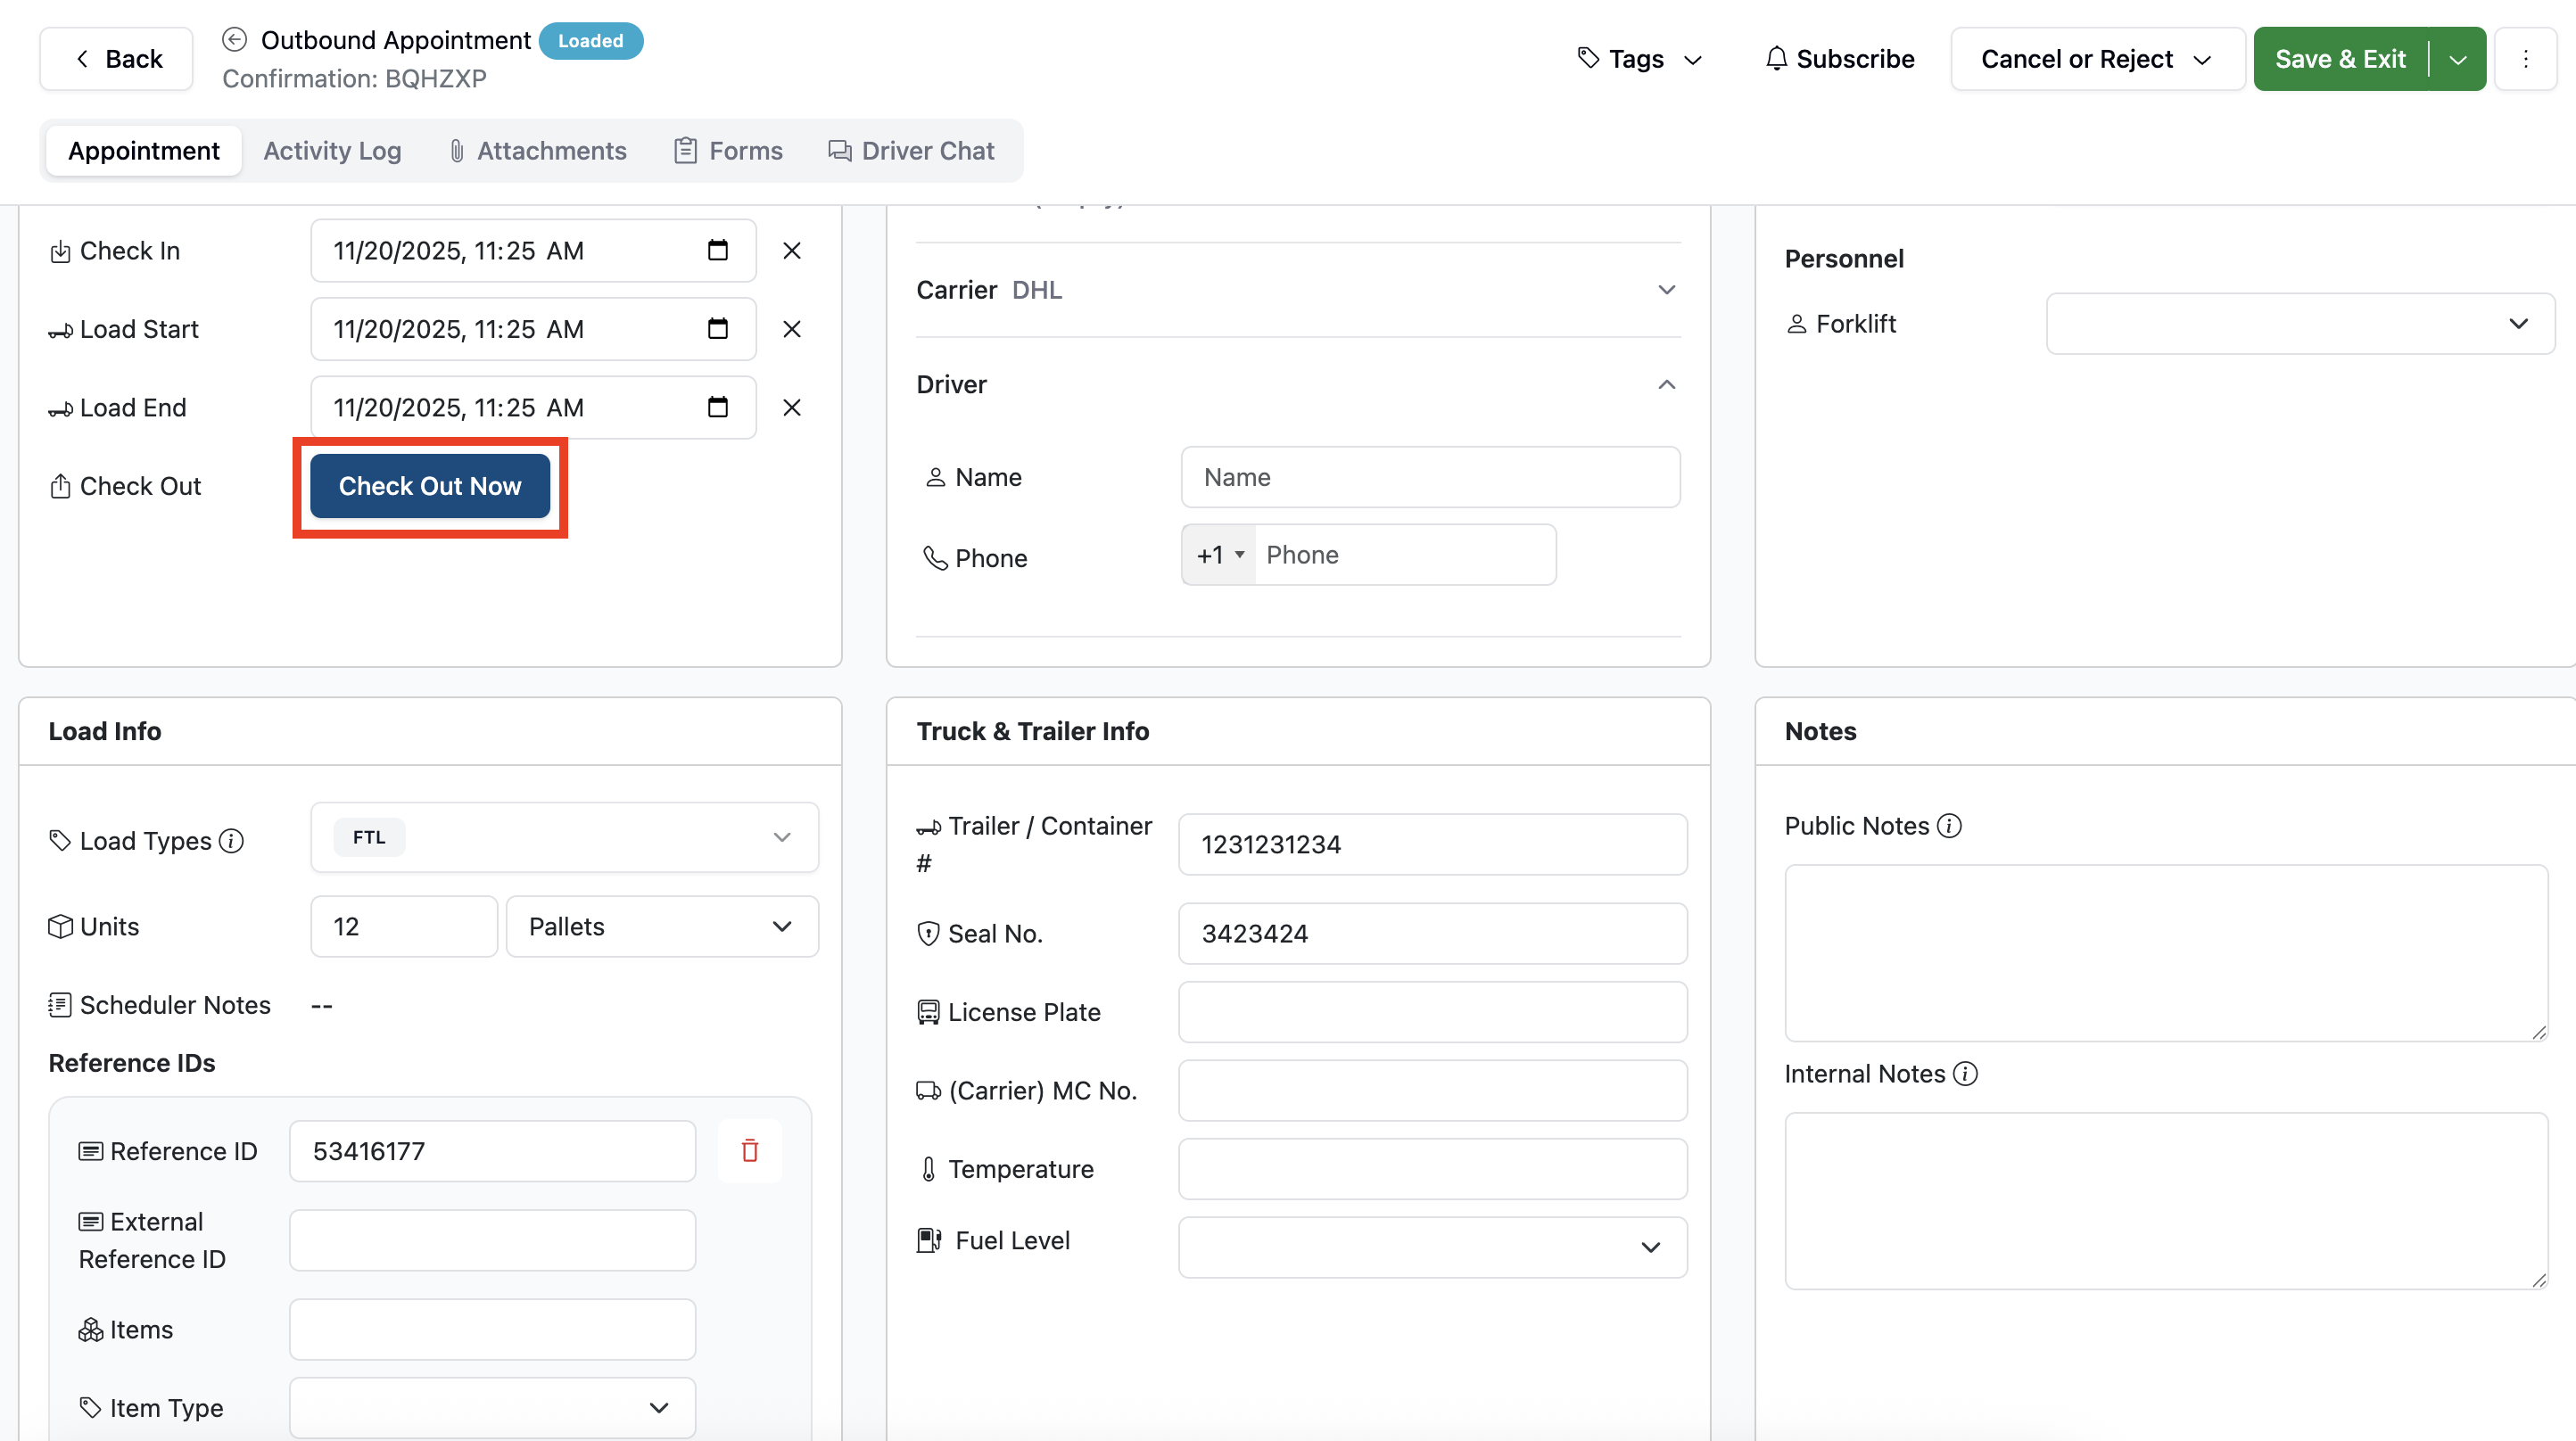This screenshot has width=2576, height=1441.
Task: Click the Check Out icon label
Action: tap(60, 486)
